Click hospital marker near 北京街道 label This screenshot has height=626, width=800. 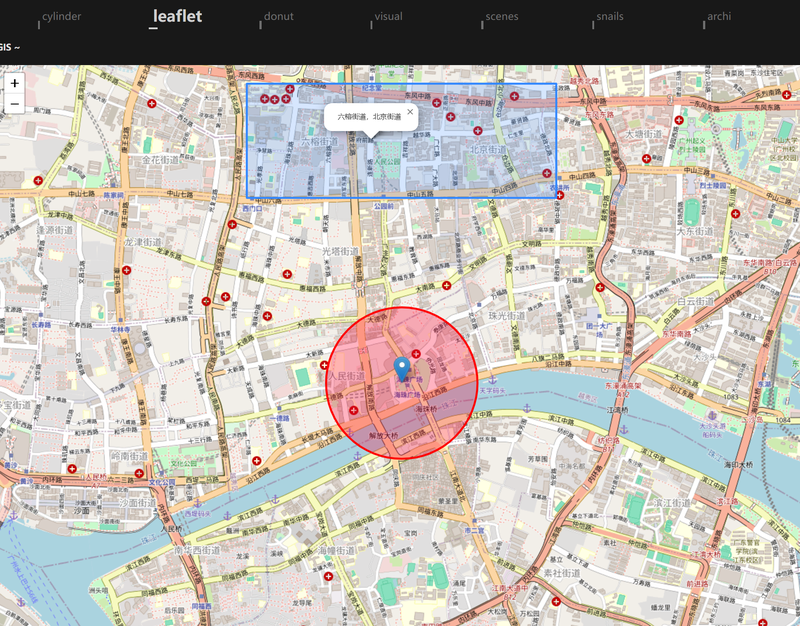coord(478,131)
